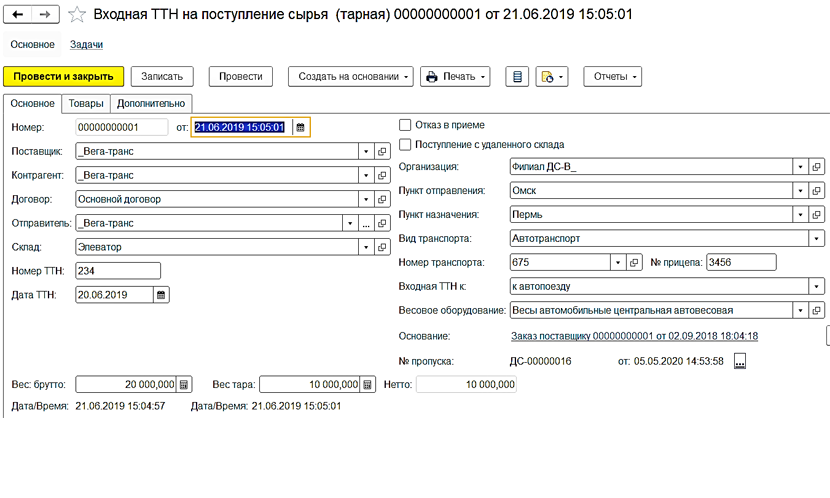Image resolution: width=830 pixels, height=498 pixels.
Task: Open calendar picker for Дата ТТН
Action: click(161, 295)
